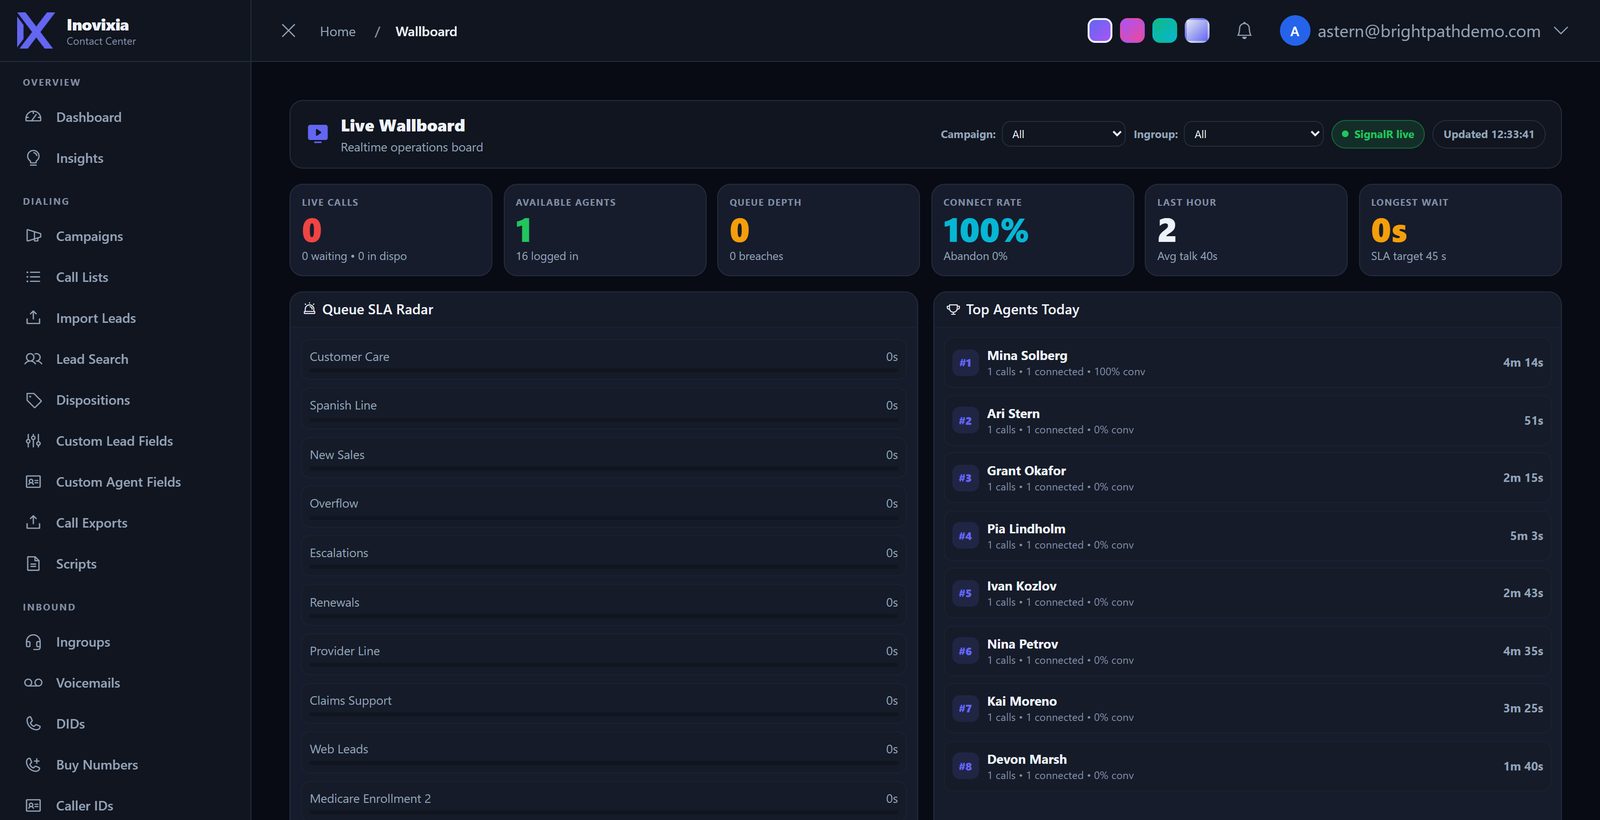Go to the Home breadcrumb
This screenshot has width=1600, height=820.
coord(338,32)
